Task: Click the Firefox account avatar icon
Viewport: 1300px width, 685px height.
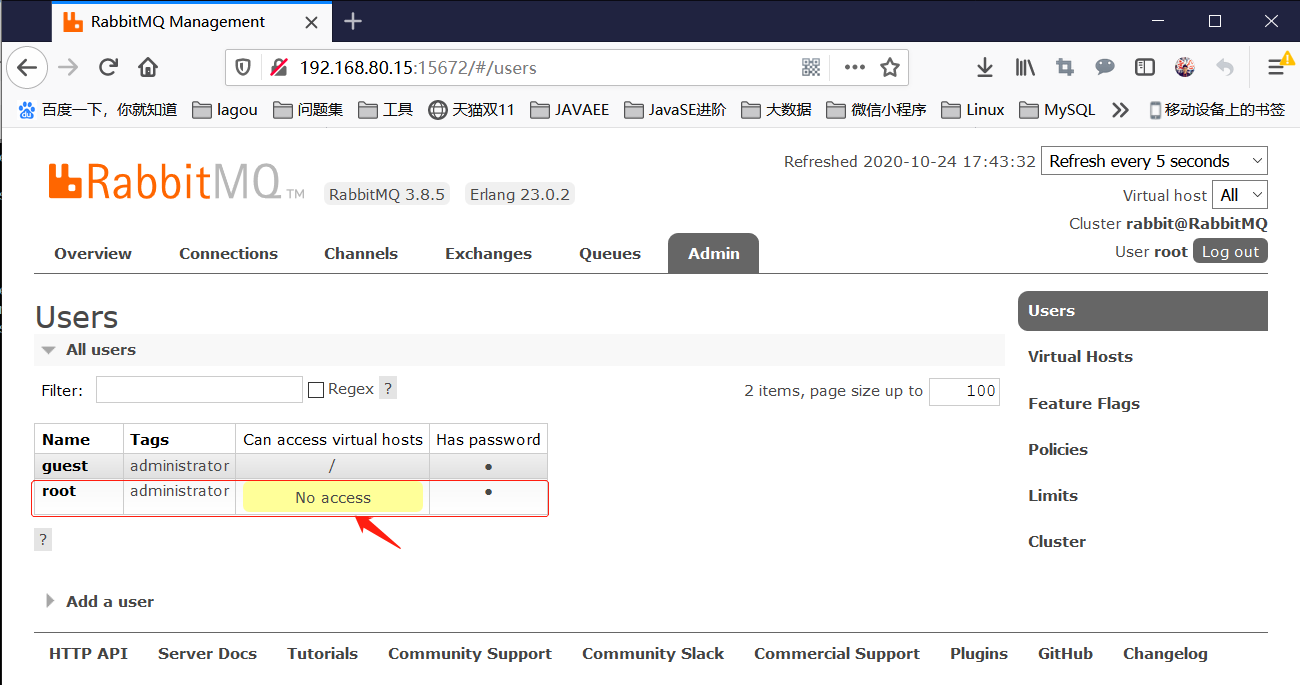Action: click(1184, 67)
